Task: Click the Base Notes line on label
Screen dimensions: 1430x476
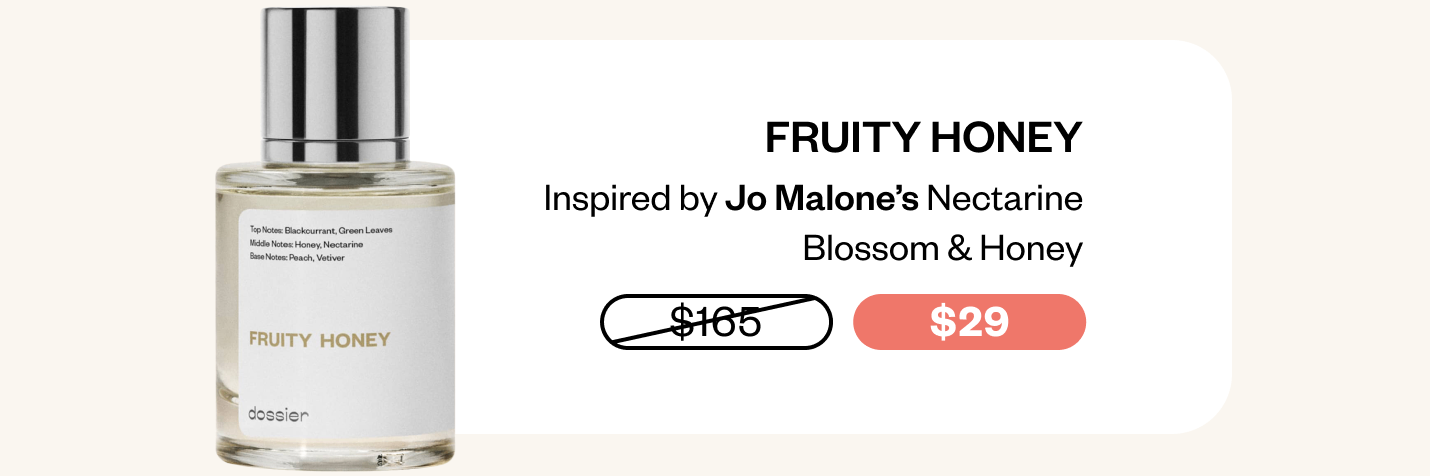Action: click(297, 257)
